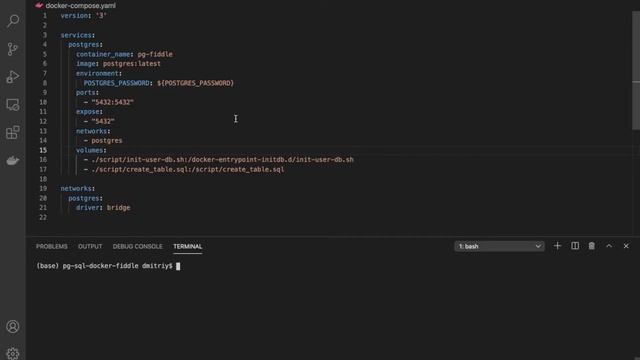Create a new terminal with plus icon
The height and width of the screenshot is (360, 640).
tap(557, 246)
